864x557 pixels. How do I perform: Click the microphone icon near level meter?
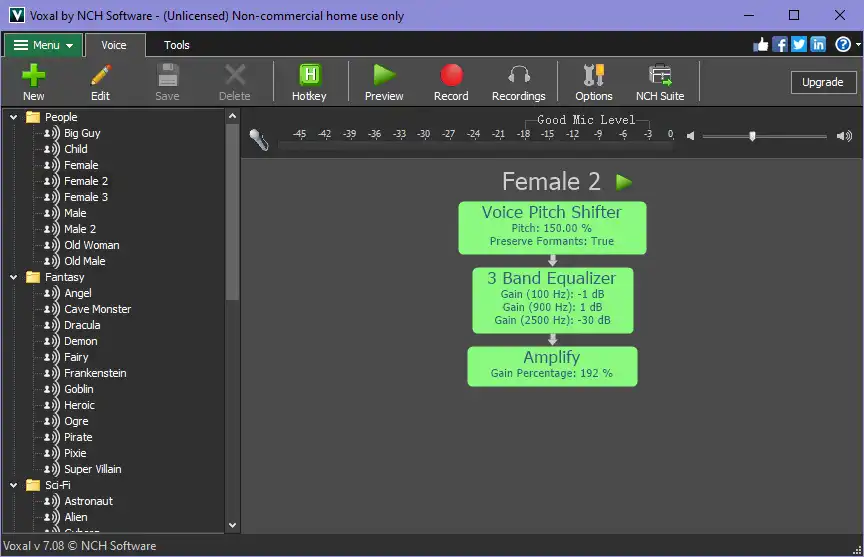258,139
